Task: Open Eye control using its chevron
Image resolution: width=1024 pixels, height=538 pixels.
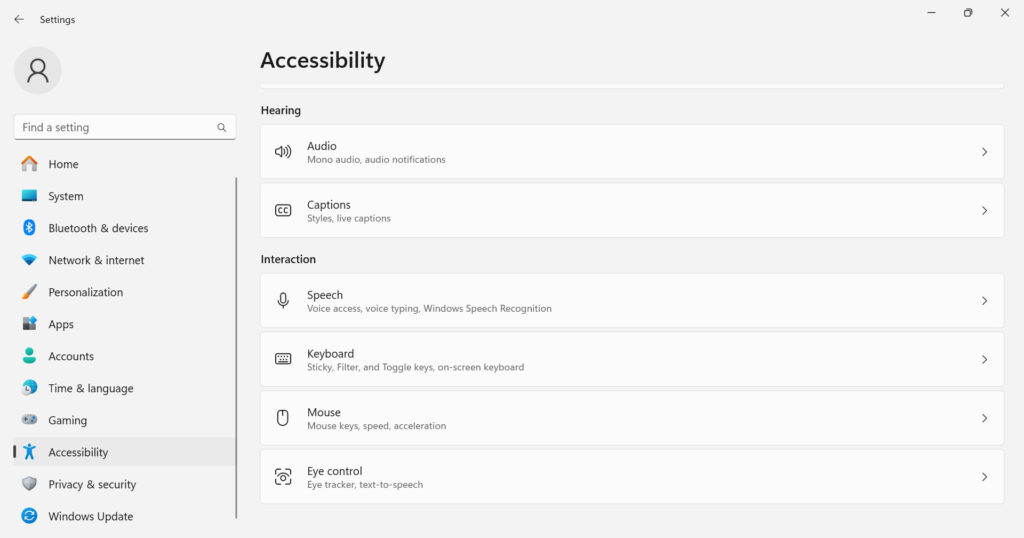Action: click(984, 477)
